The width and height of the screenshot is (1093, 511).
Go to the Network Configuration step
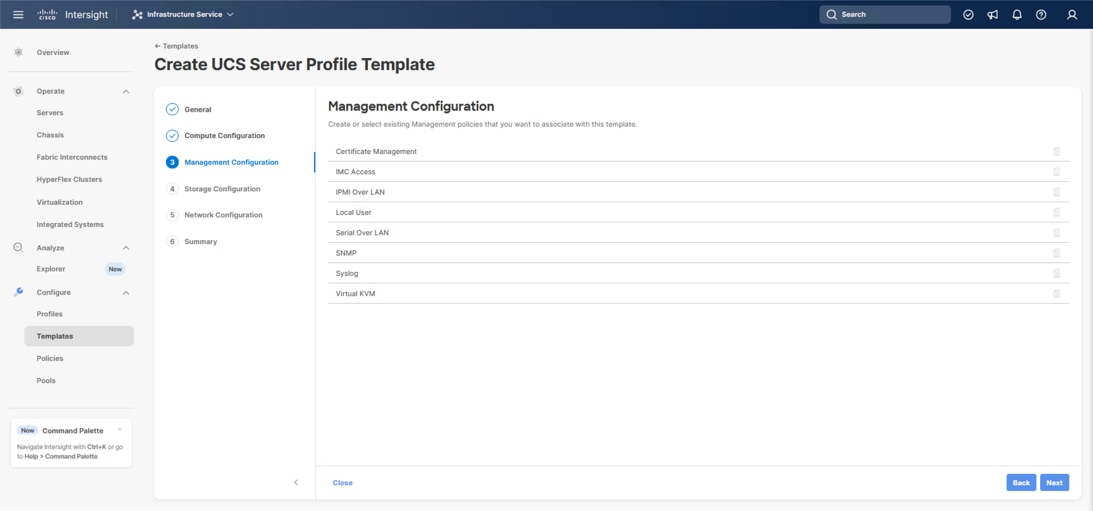[x=214, y=215]
